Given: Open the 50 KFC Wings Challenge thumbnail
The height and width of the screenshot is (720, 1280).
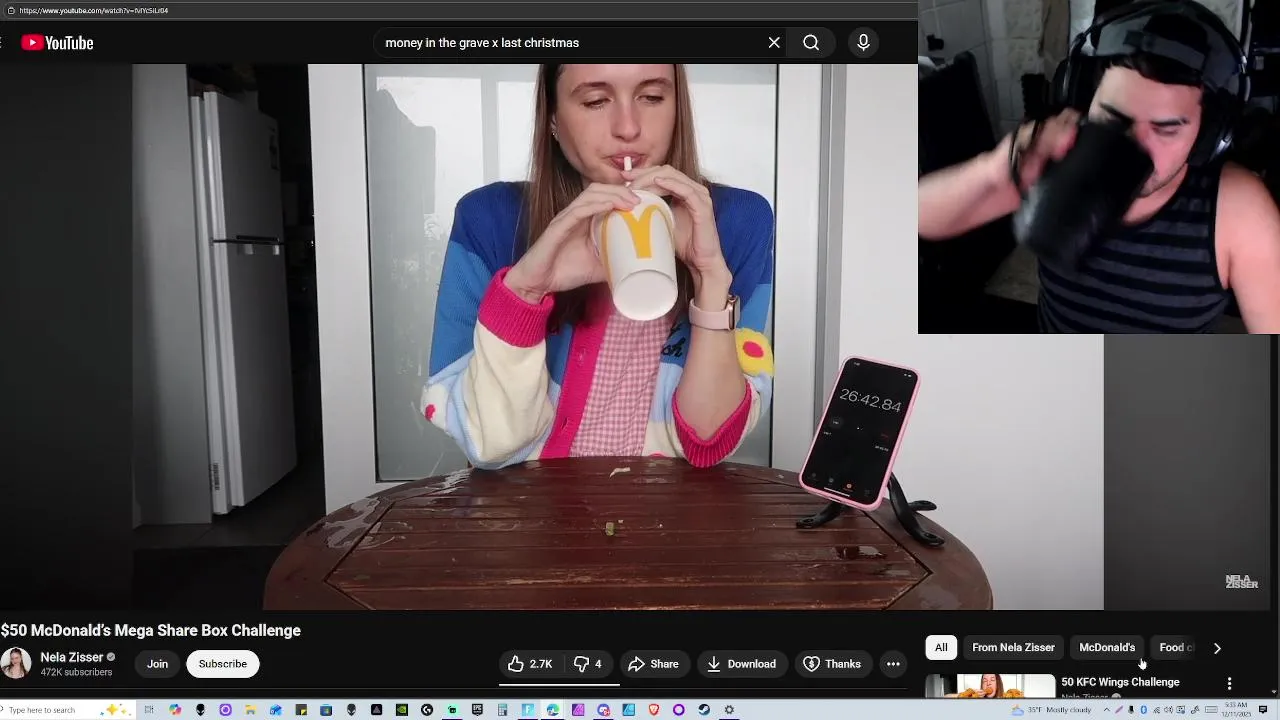Looking at the screenshot, I should pyautogui.click(x=990, y=687).
